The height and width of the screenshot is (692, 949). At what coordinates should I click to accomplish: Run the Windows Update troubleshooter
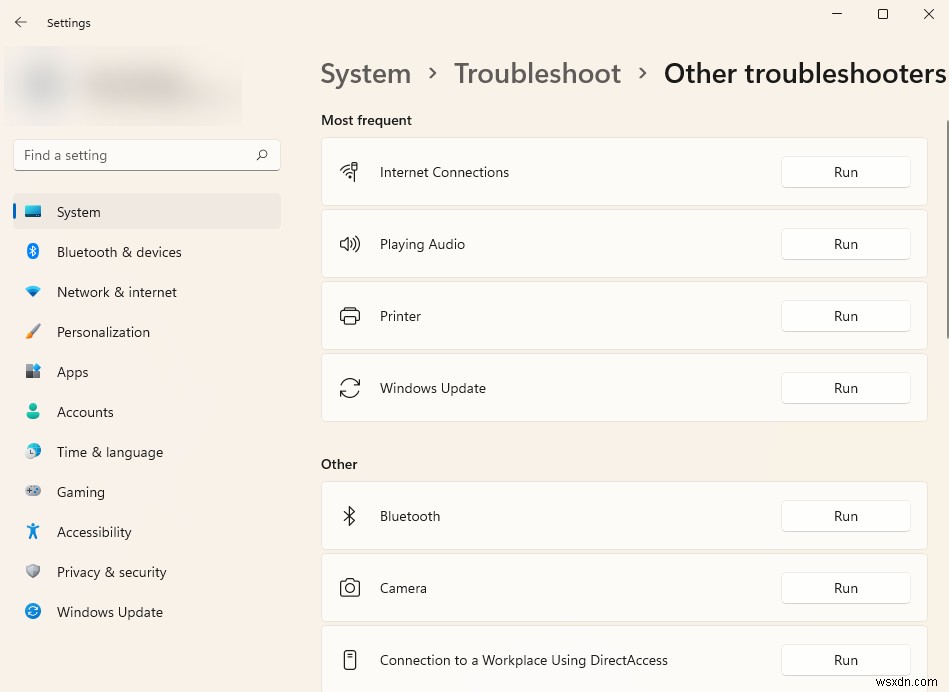pyautogui.click(x=845, y=388)
